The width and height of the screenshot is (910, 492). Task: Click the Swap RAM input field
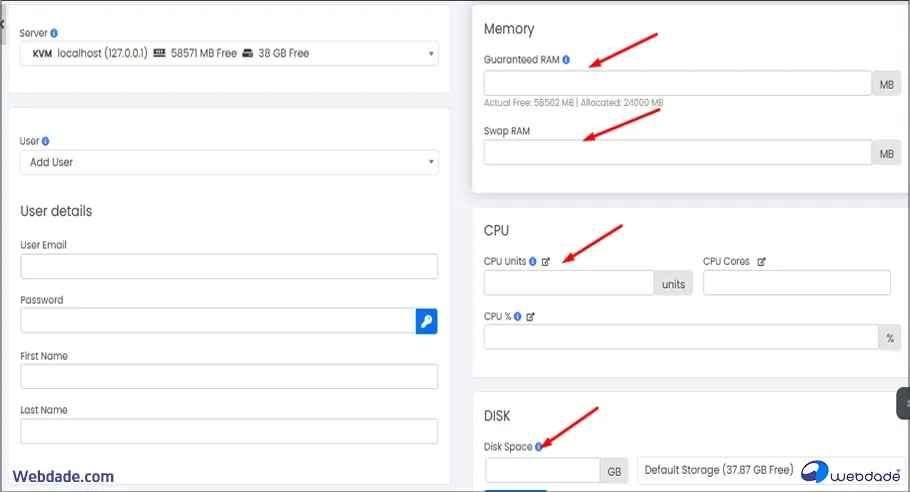(x=677, y=152)
